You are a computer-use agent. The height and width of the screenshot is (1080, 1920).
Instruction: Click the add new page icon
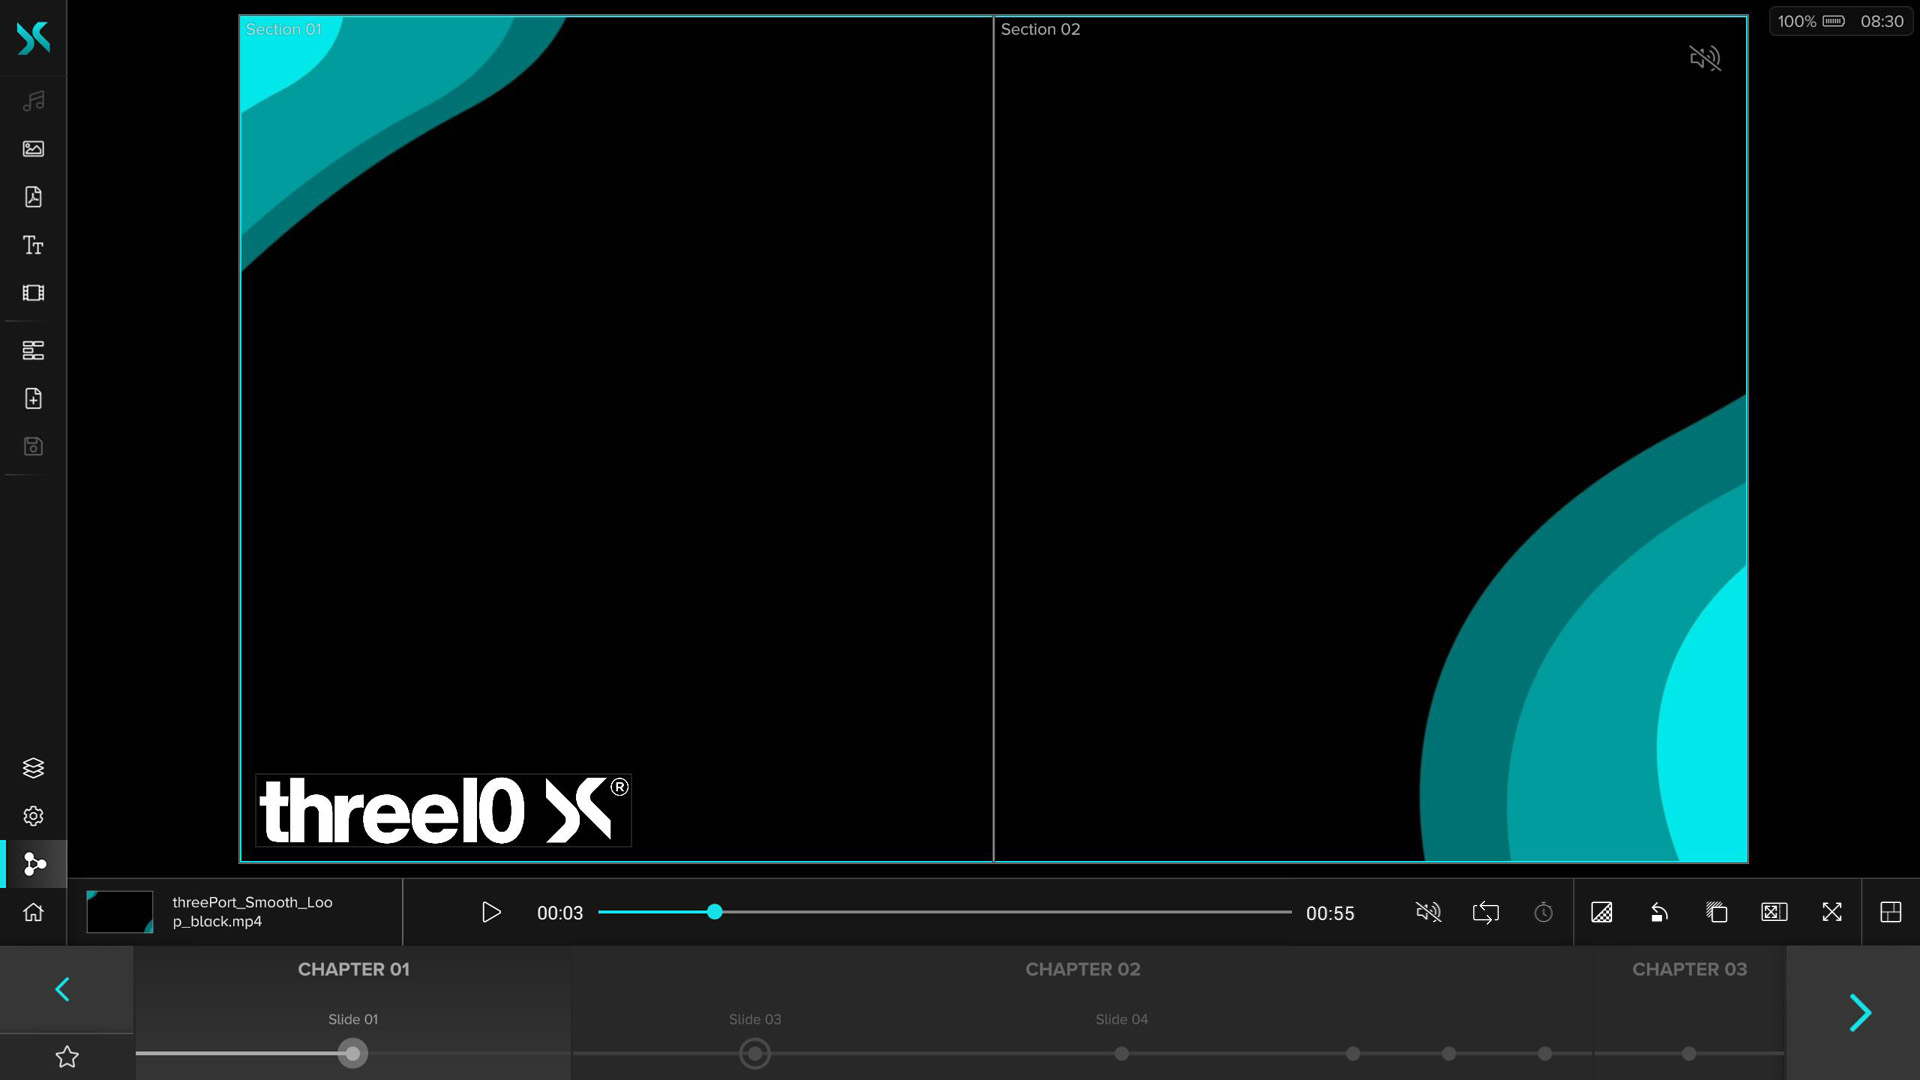33,398
